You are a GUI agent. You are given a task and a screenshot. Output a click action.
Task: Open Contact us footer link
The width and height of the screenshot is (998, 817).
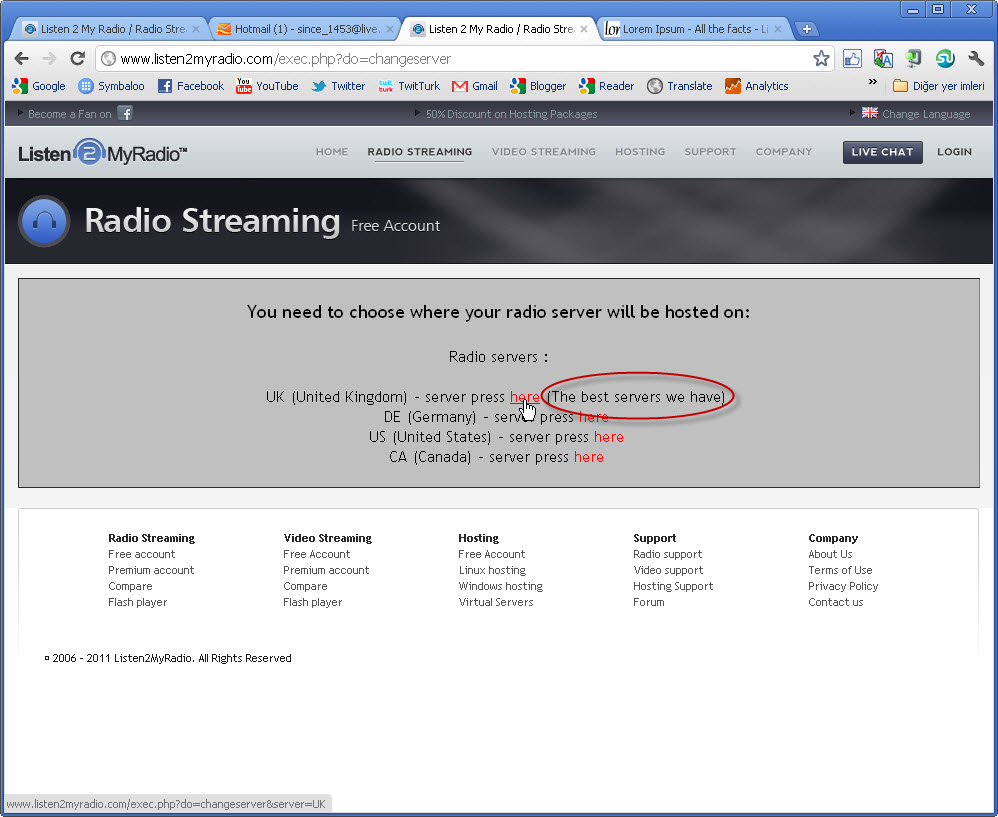pyautogui.click(x=836, y=602)
